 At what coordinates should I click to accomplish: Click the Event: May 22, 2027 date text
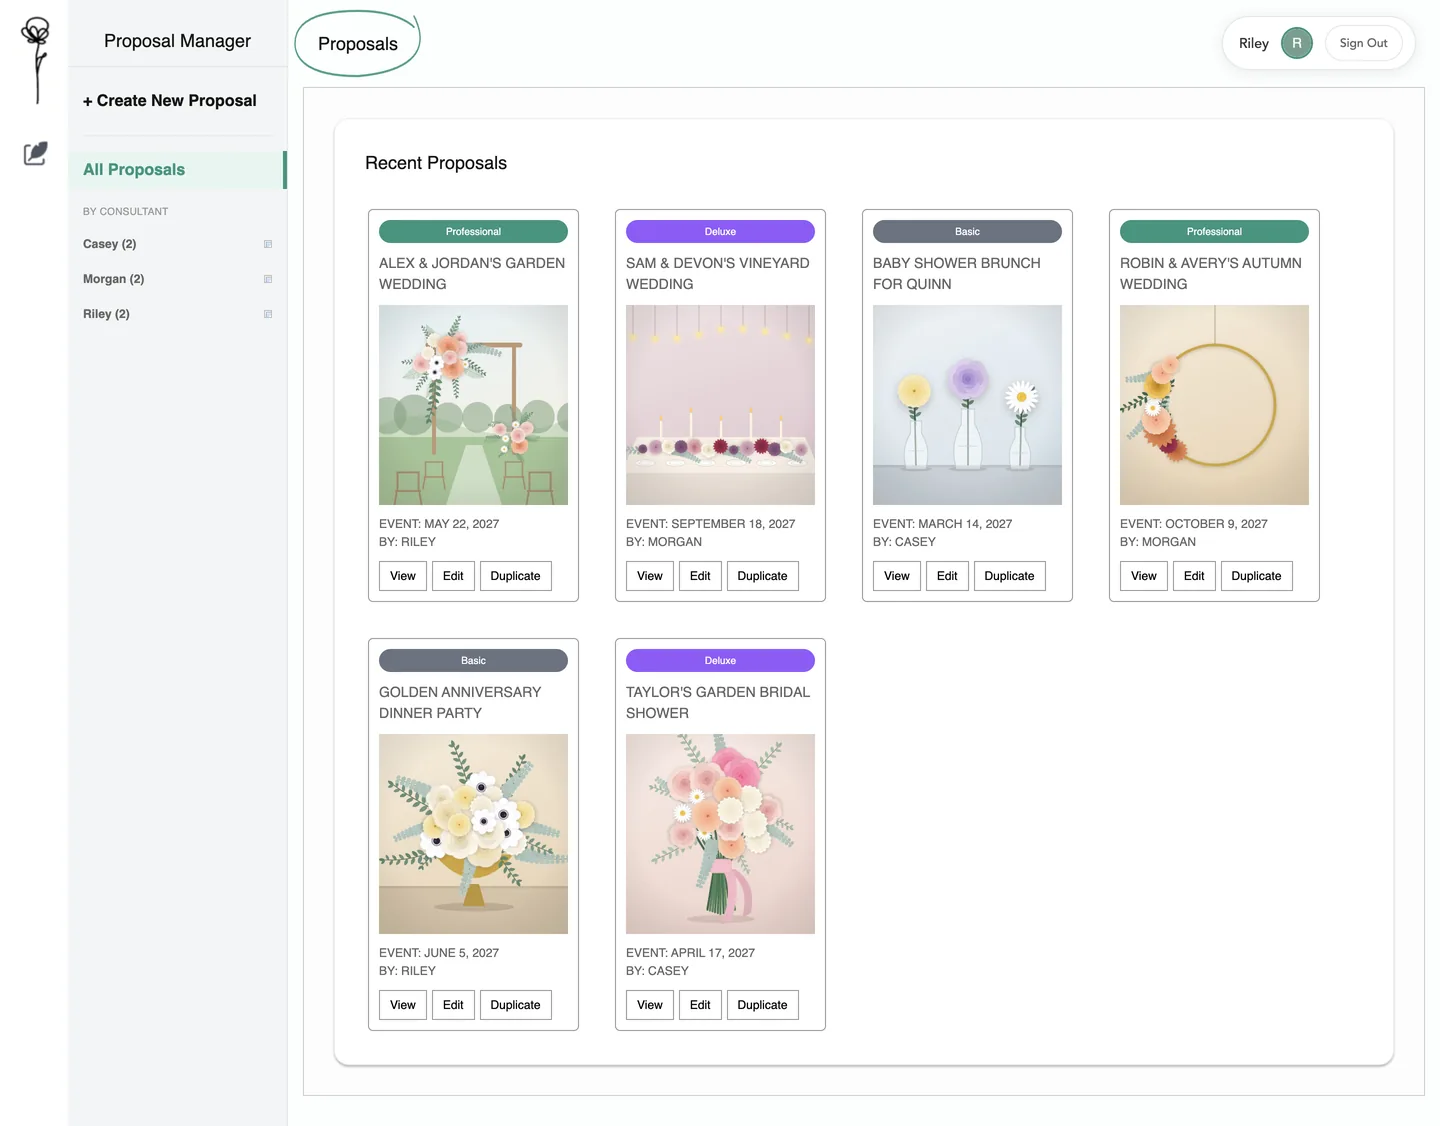click(439, 524)
